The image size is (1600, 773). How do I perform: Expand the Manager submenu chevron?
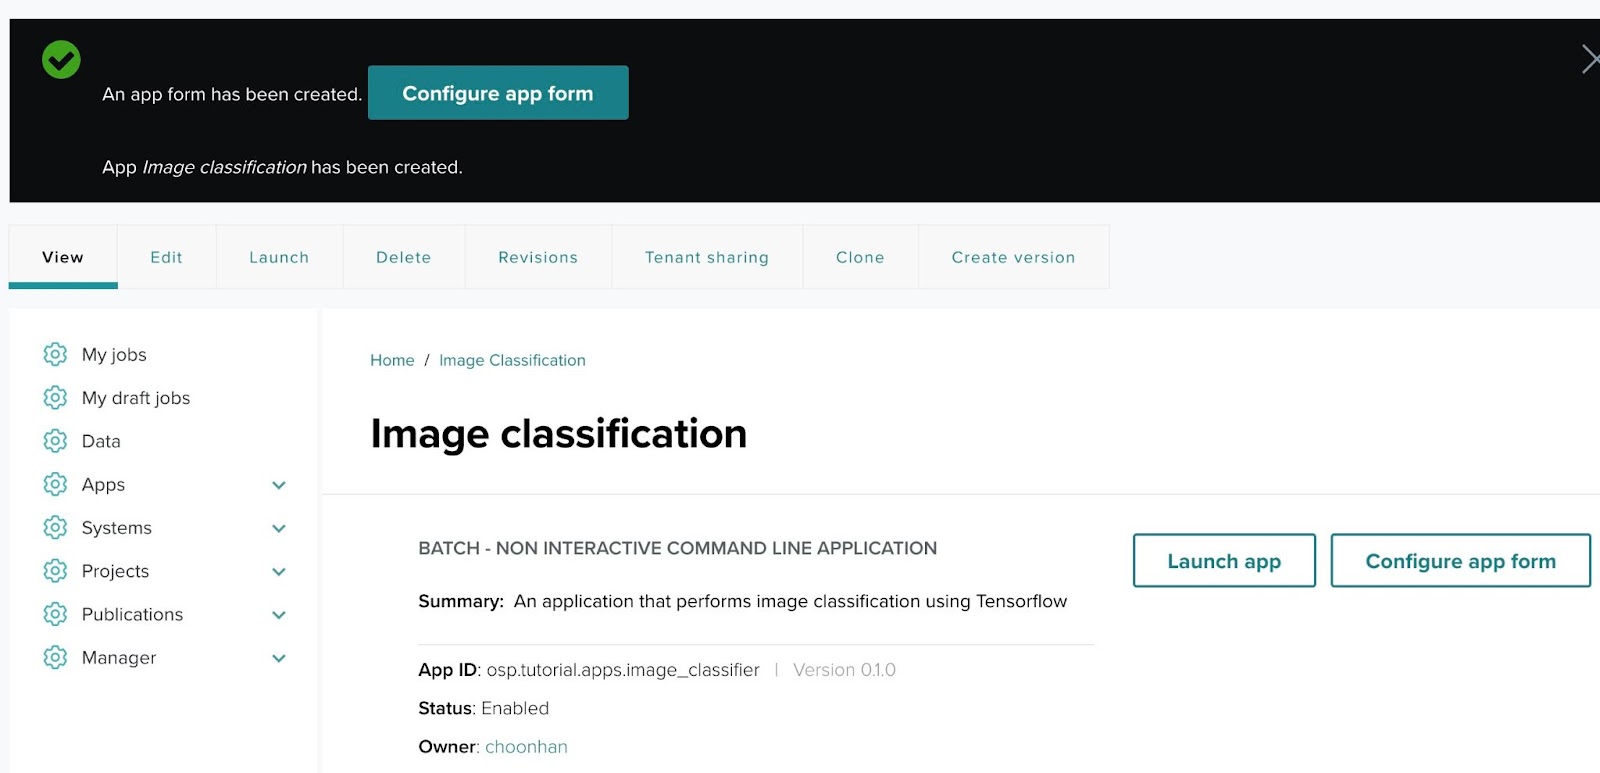pyautogui.click(x=279, y=658)
